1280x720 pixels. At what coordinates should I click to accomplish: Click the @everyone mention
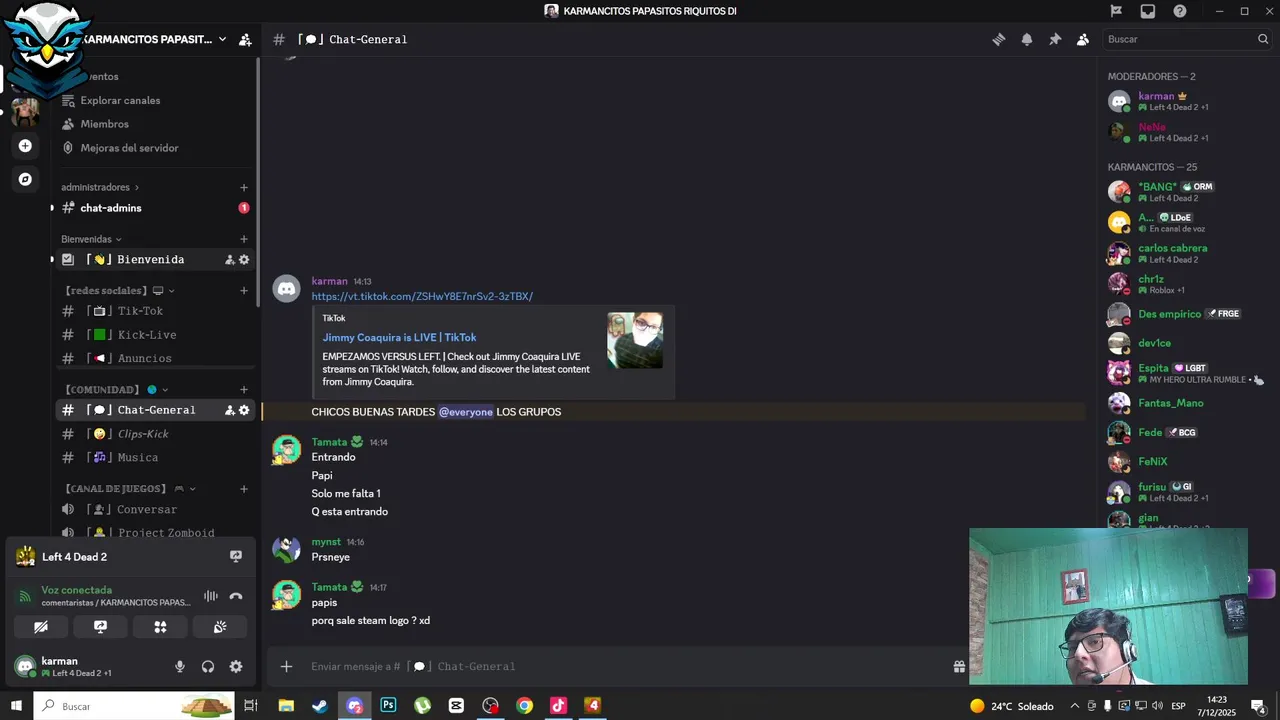point(466,412)
